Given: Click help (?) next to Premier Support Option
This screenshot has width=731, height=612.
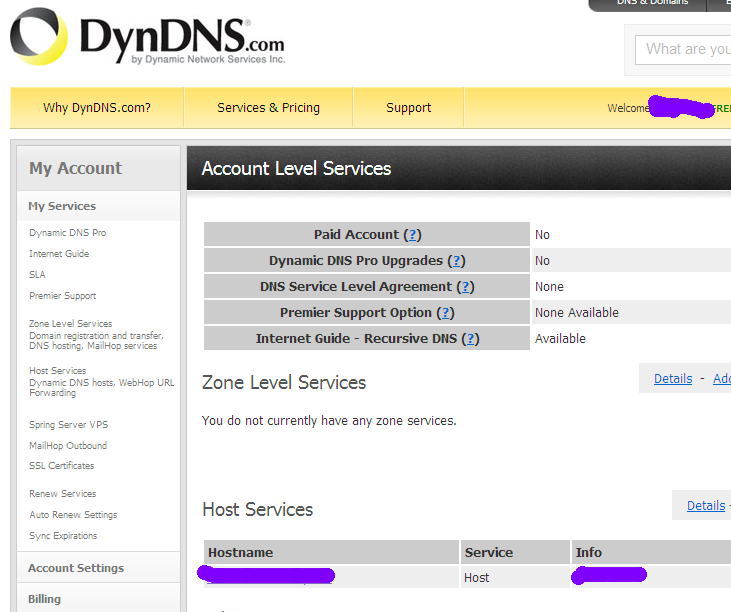Looking at the screenshot, I should point(445,313).
